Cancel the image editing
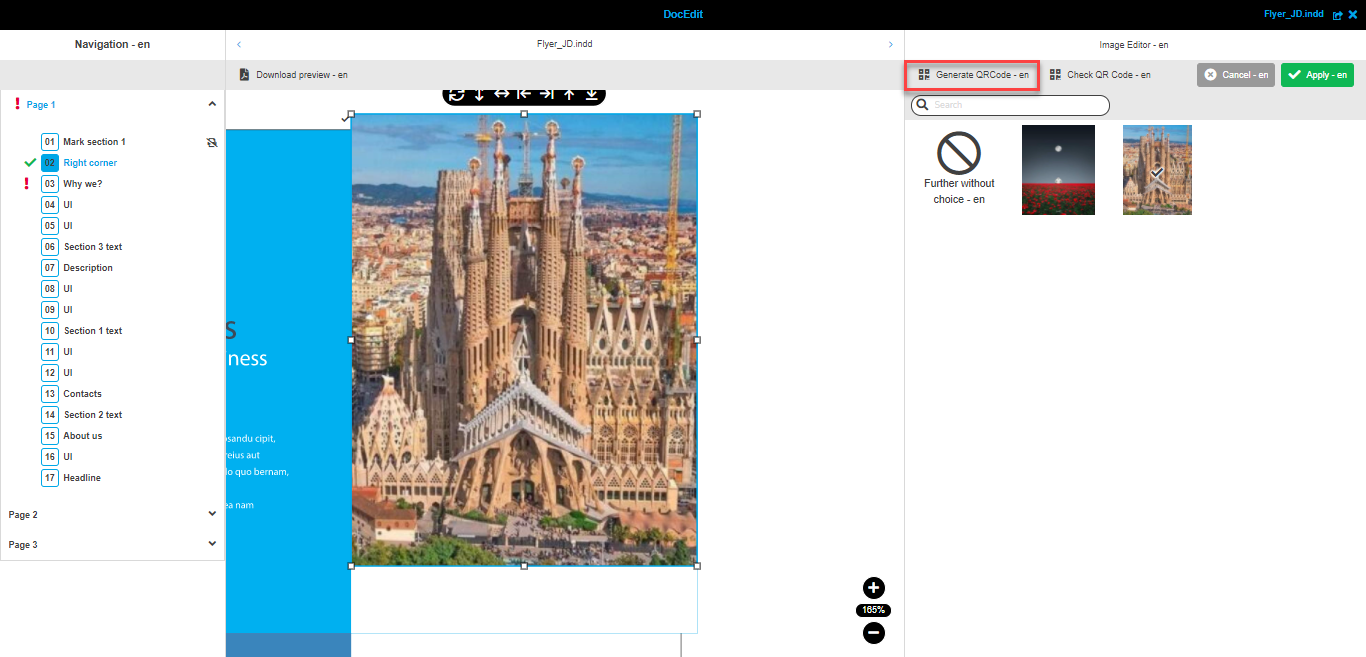Viewport: 1366px width, 657px height. pos(1235,74)
